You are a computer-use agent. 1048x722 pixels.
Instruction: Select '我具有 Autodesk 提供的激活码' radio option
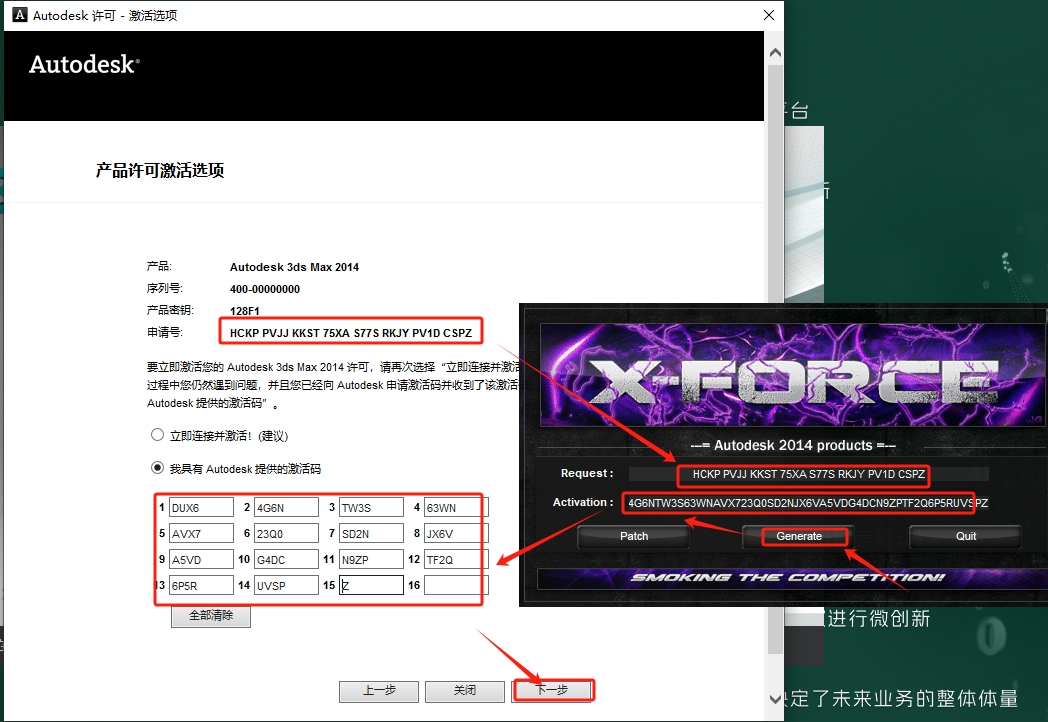tap(157, 468)
